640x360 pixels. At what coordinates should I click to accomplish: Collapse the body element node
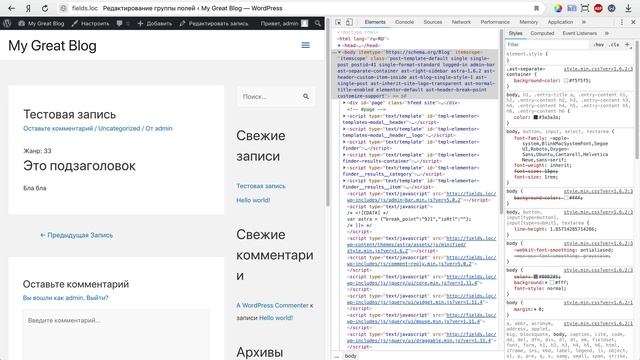point(339,52)
